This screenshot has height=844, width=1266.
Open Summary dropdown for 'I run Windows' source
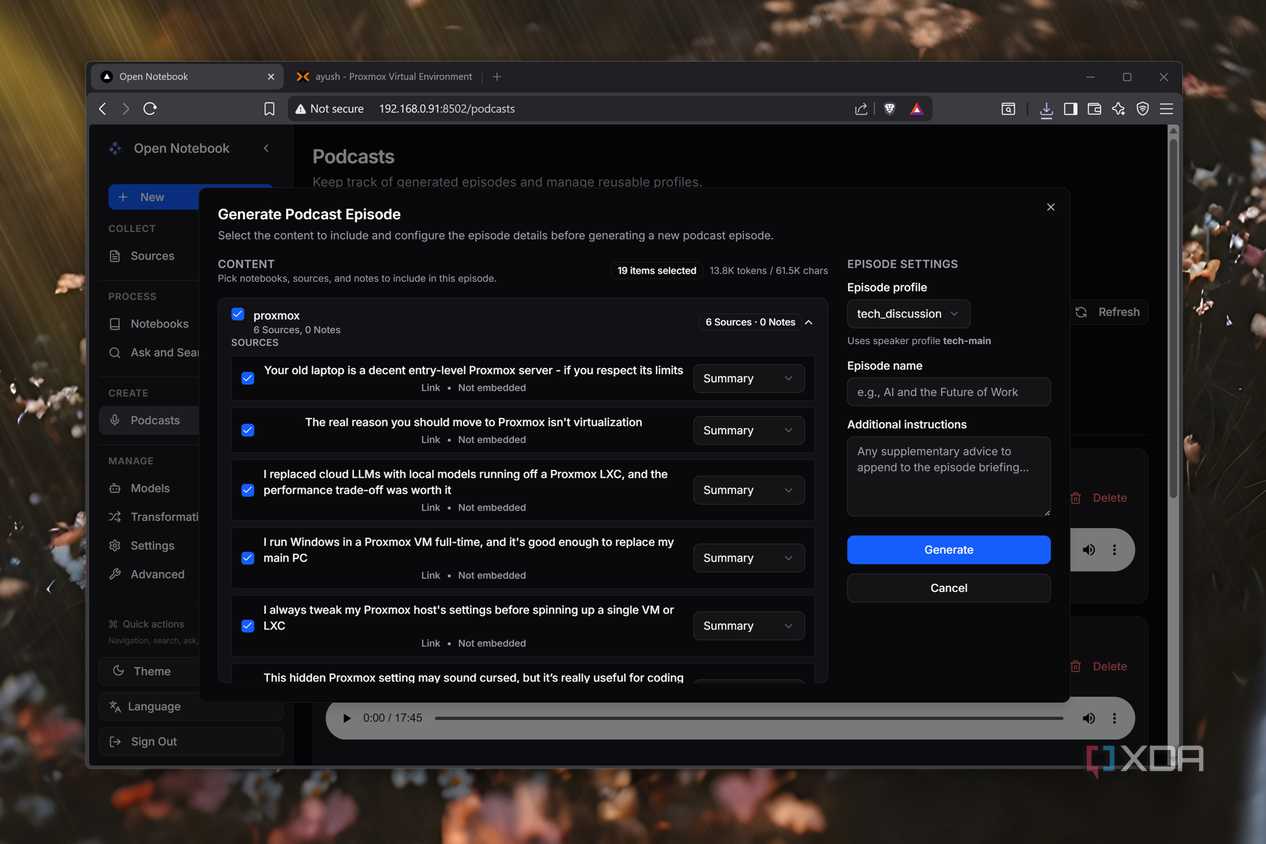click(x=748, y=558)
